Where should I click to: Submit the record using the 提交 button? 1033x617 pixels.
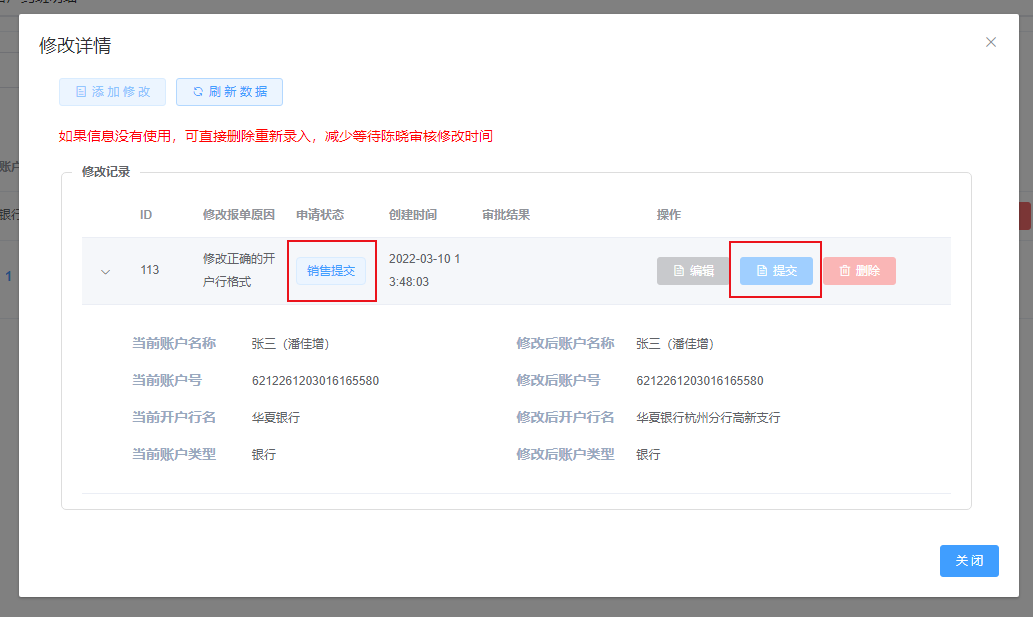click(x=776, y=271)
